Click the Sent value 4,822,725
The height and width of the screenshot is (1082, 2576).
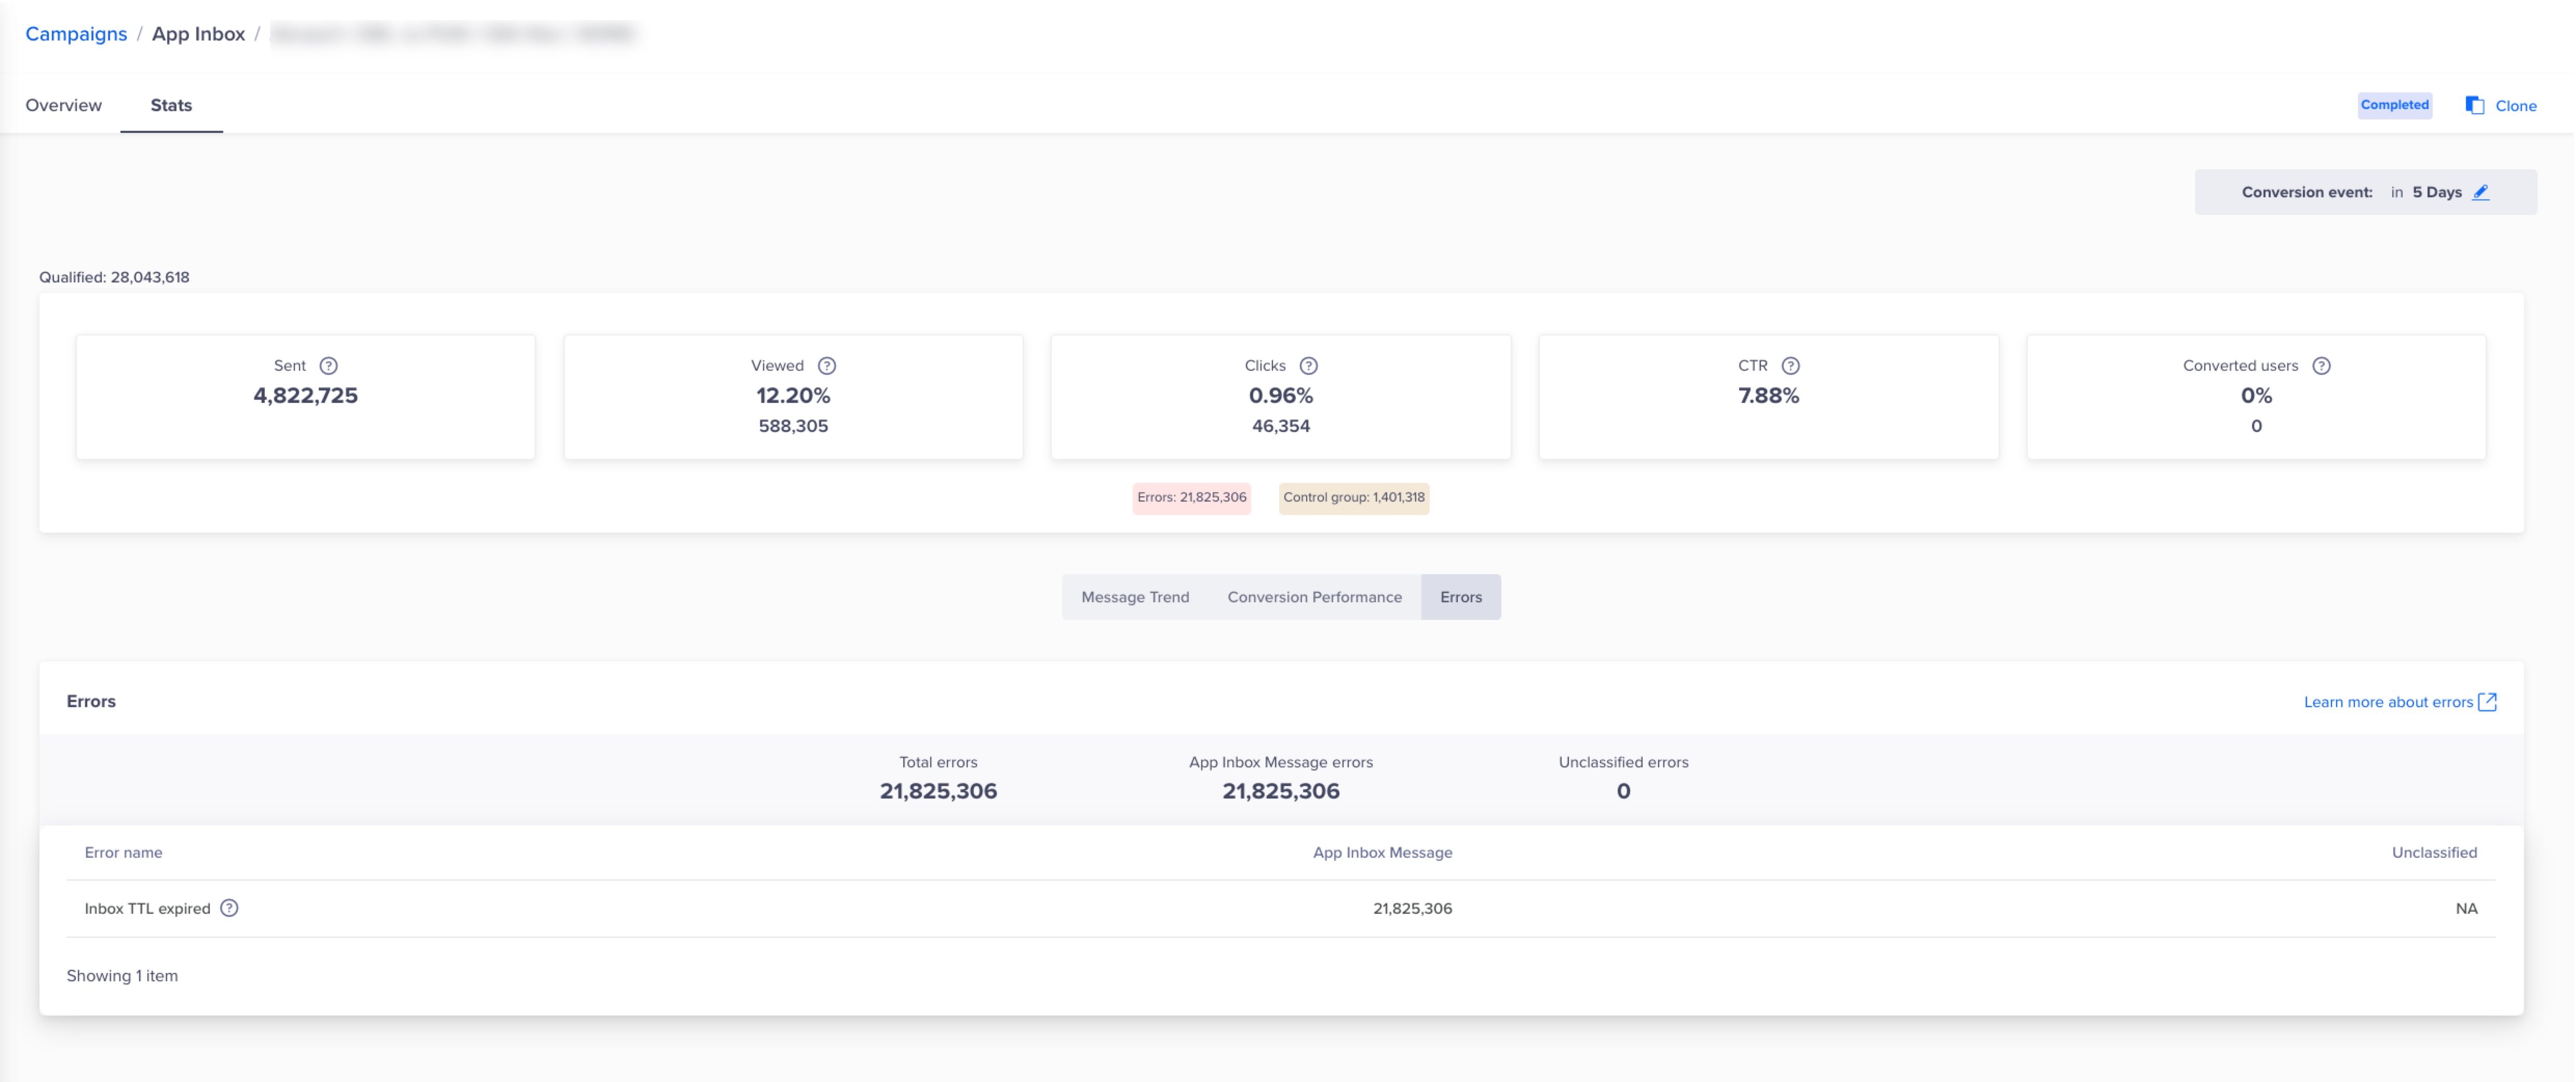pyautogui.click(x=305, y=396)
